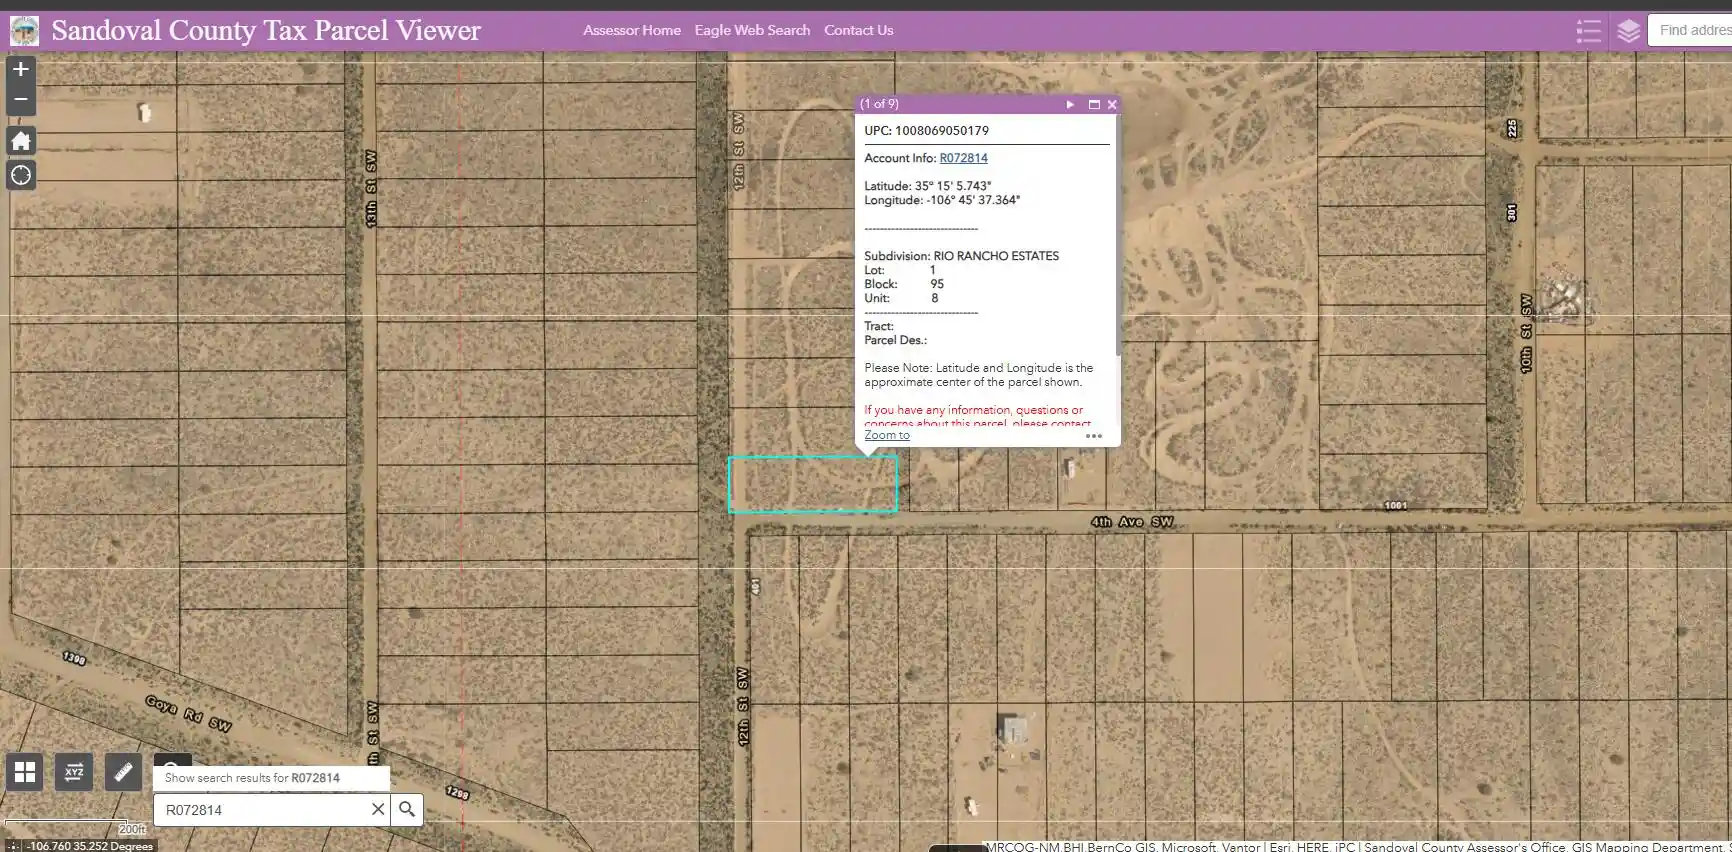Zoom in on the map

21,69
